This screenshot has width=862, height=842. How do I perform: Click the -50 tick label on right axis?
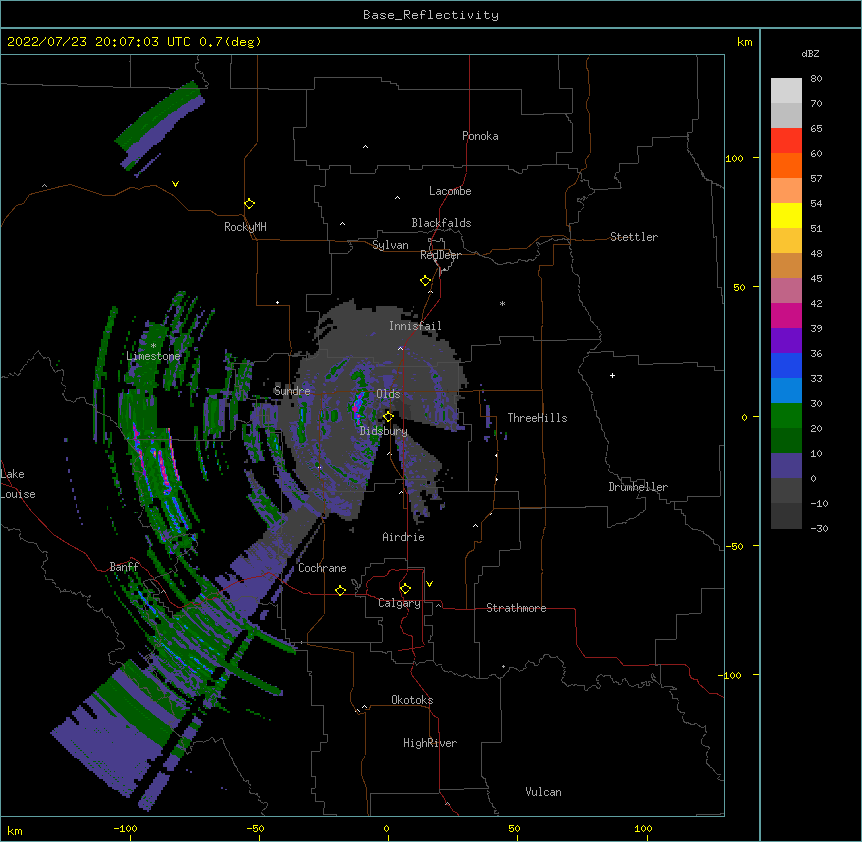pyautogui.click(x=734, y=546)
